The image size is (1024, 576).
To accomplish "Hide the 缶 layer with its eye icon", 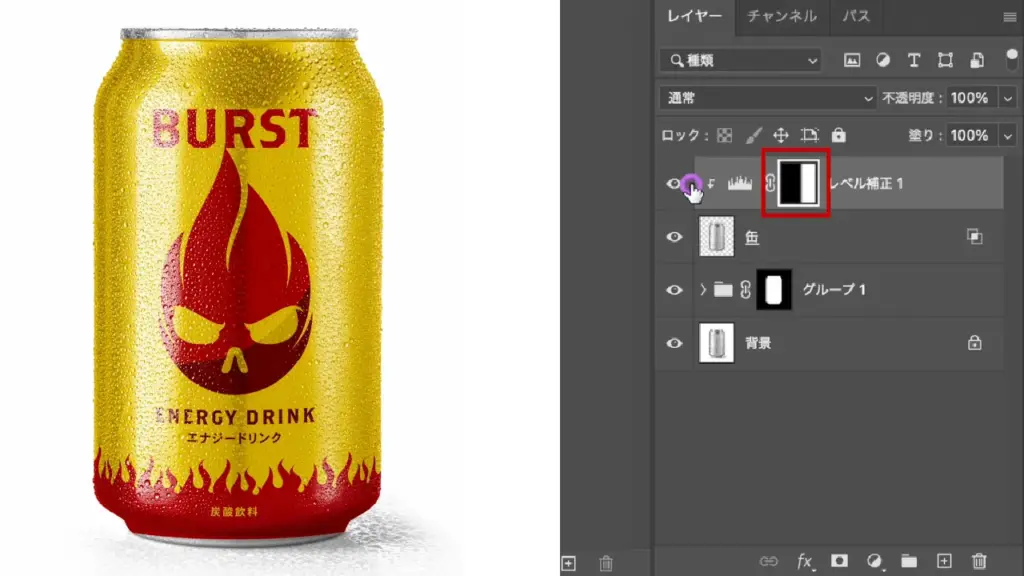I will (675, 237).
